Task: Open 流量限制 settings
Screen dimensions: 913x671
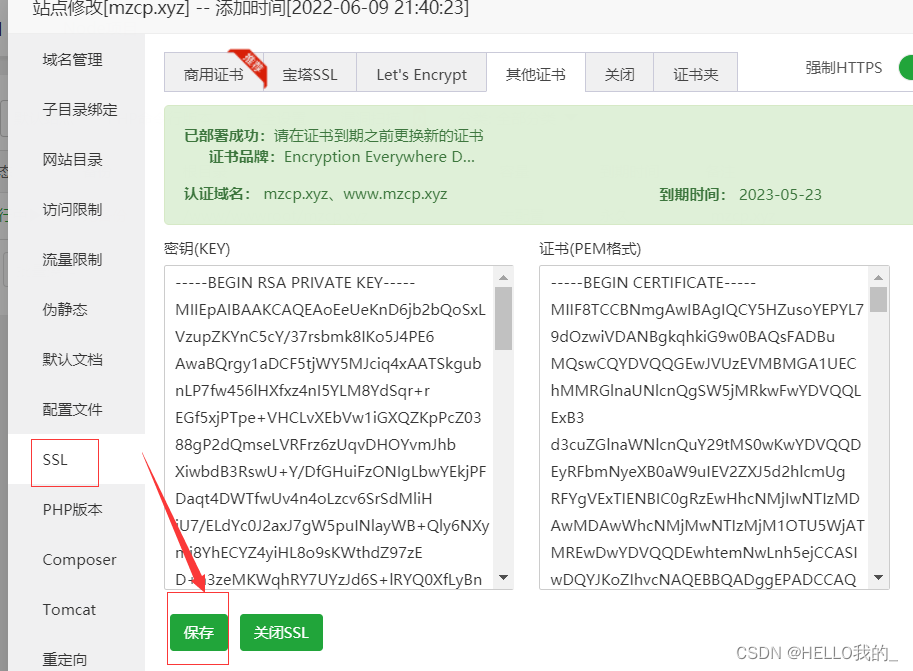Action: point(70,259)
